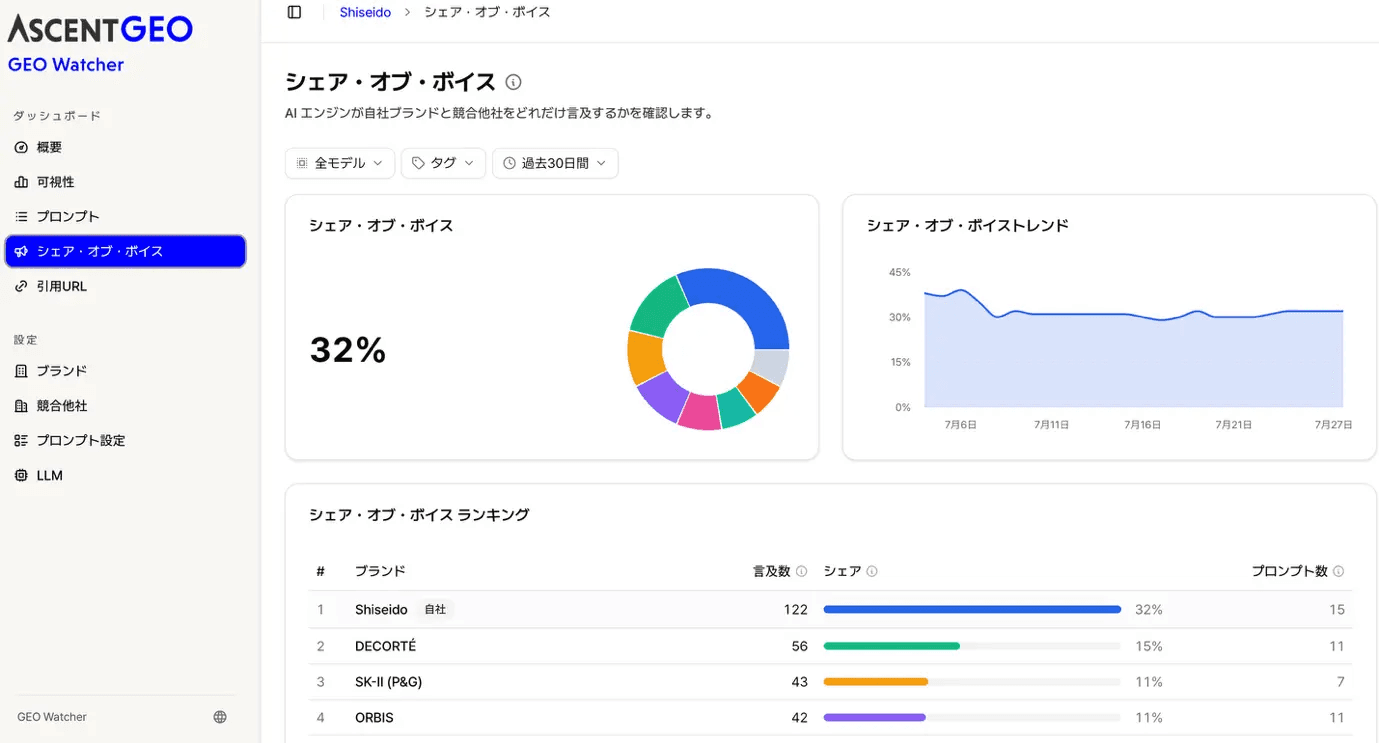Click info icon next to 言及数

coord(801,571)
